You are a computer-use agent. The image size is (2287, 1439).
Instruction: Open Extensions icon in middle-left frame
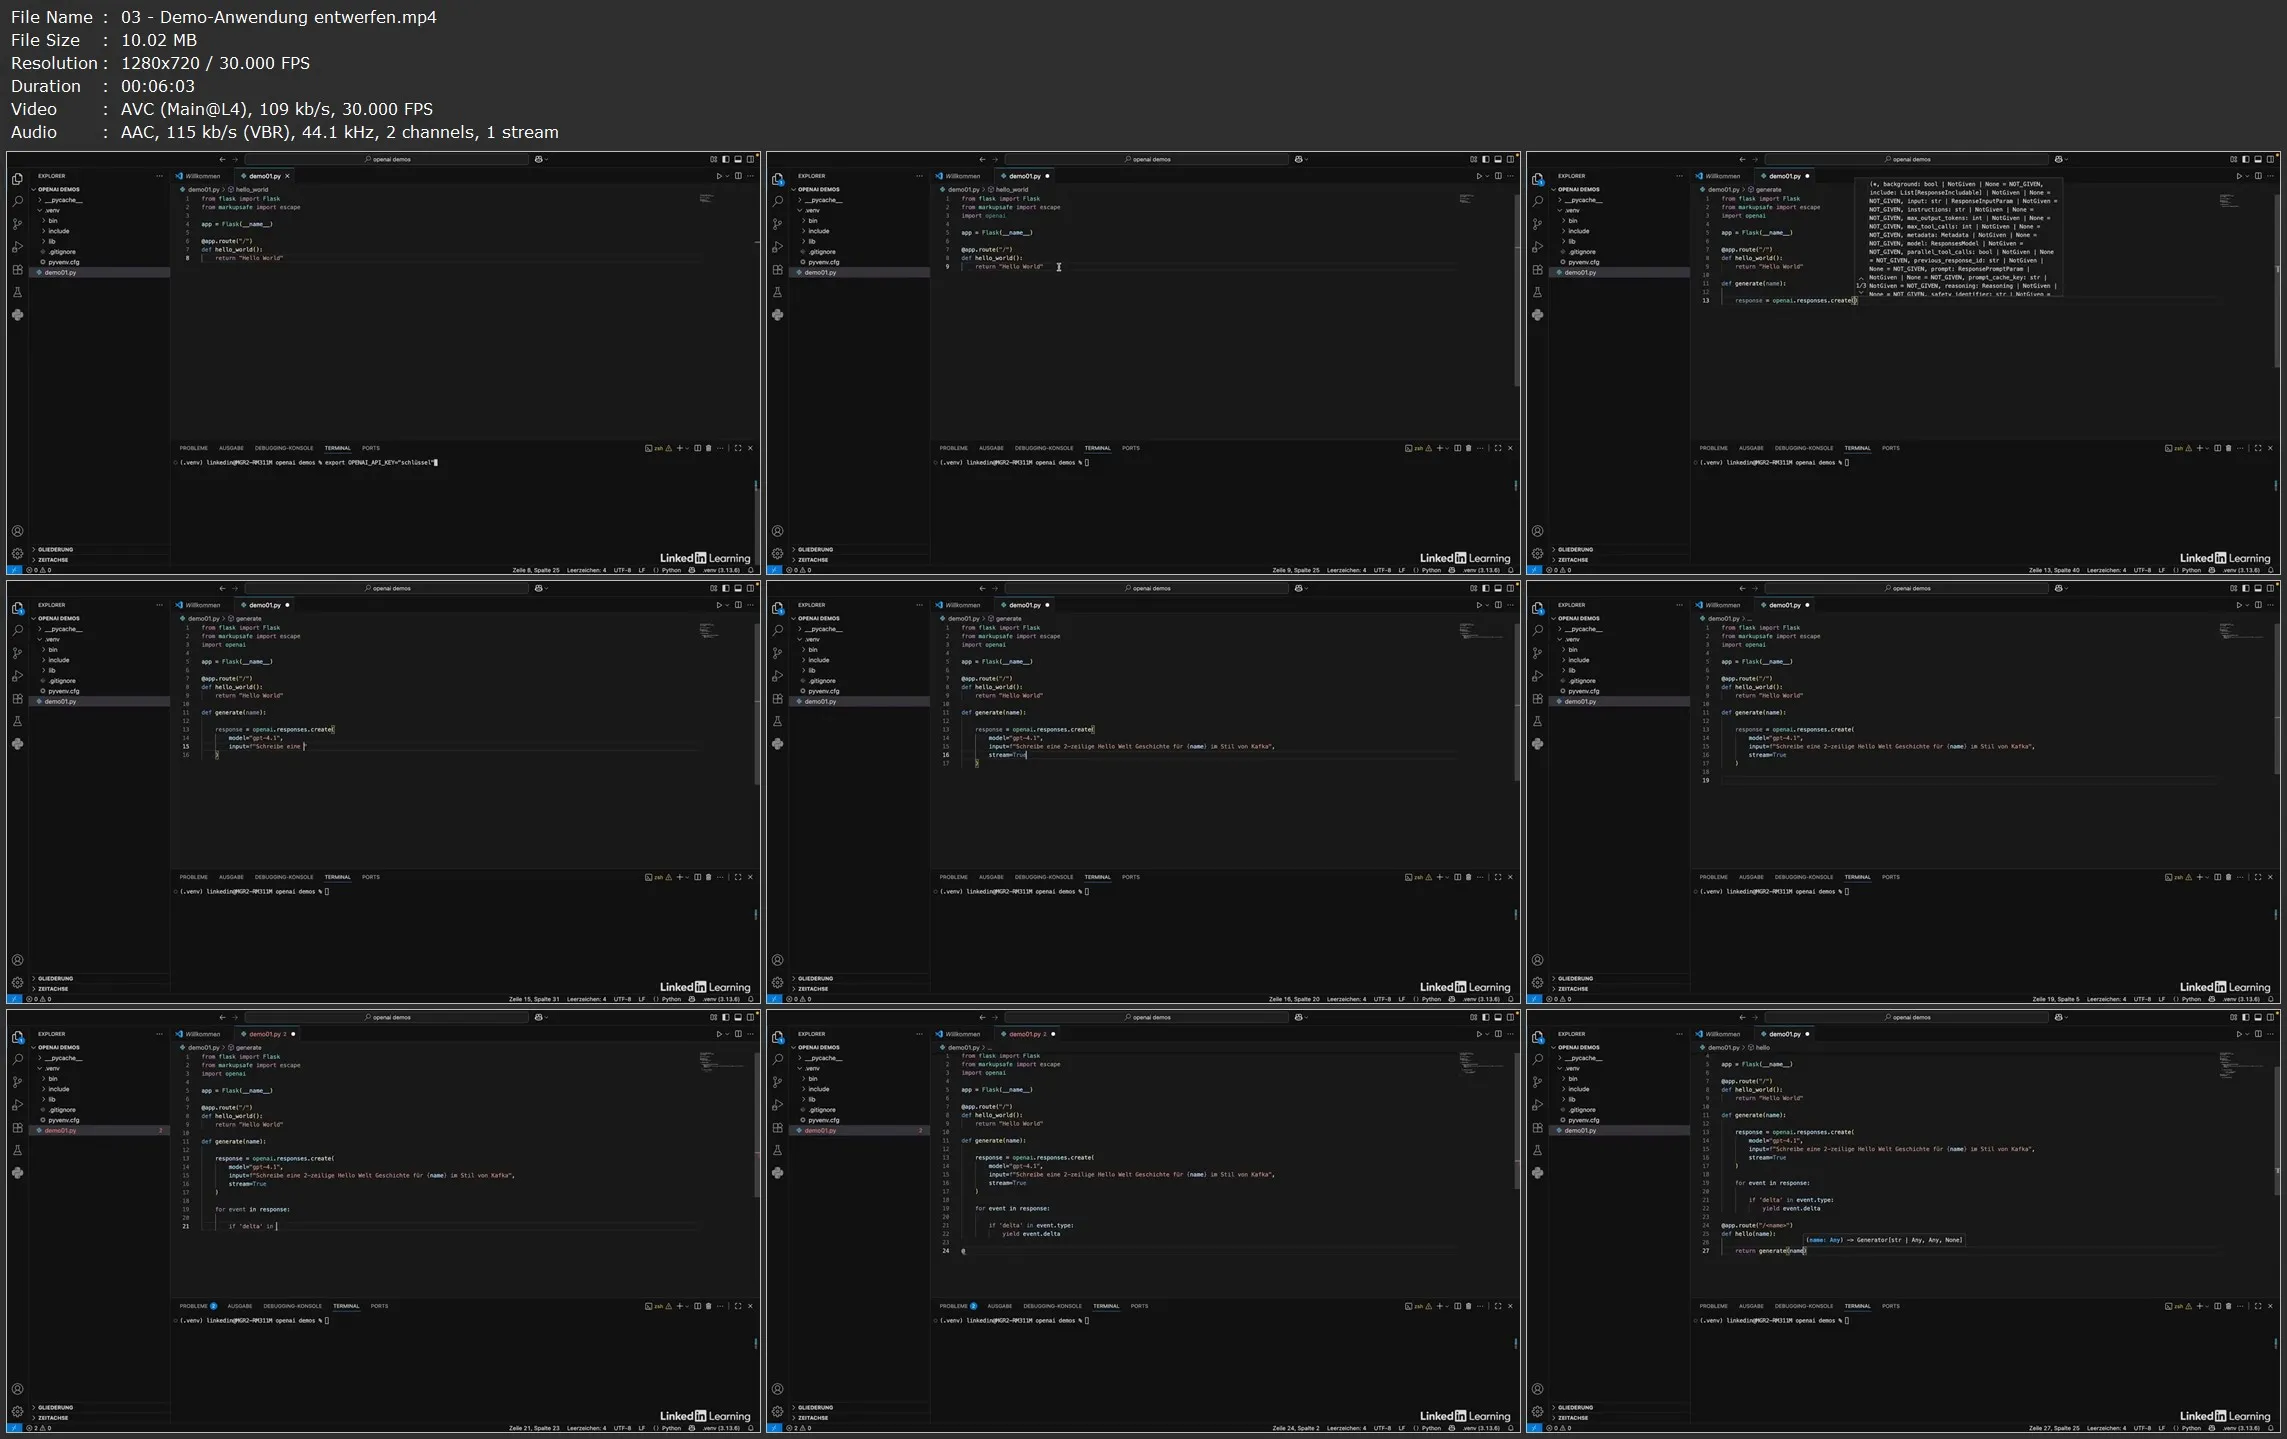coord(17,699)
